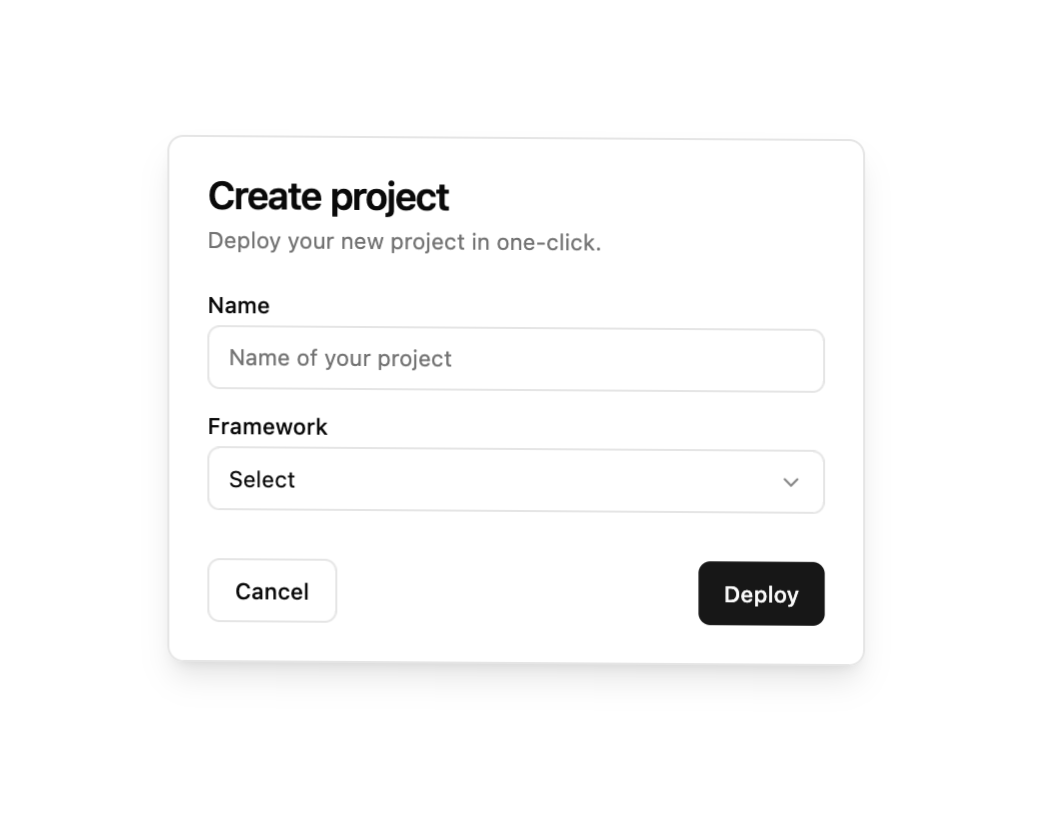
Task: Click the Deploy button
Action: [761, 594]
